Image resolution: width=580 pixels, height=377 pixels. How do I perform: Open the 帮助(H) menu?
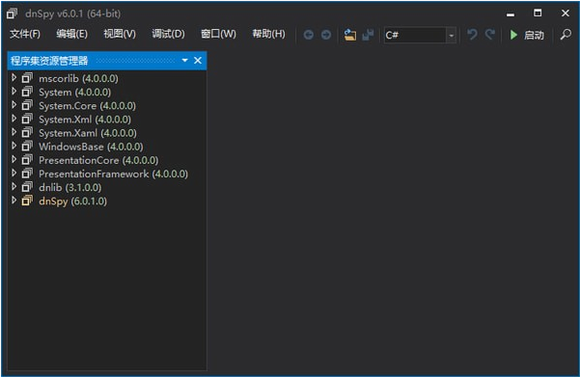pyautogui.click(x=269, y=34)
